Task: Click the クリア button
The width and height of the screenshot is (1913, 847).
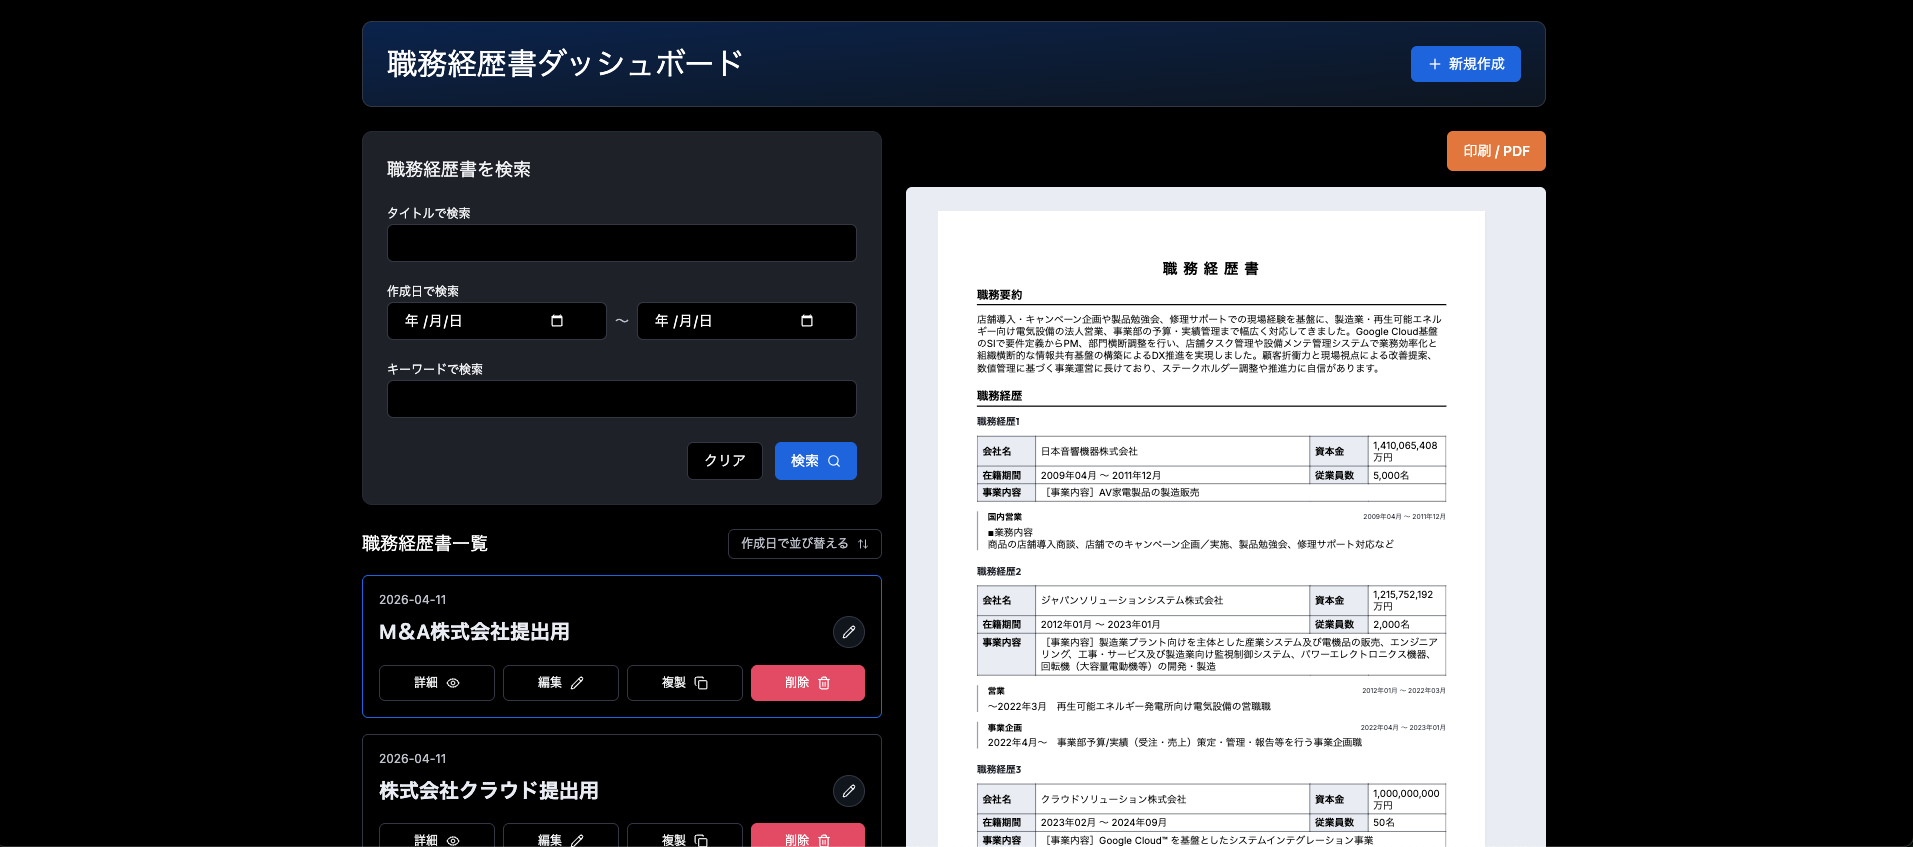Action: [725, 461]
